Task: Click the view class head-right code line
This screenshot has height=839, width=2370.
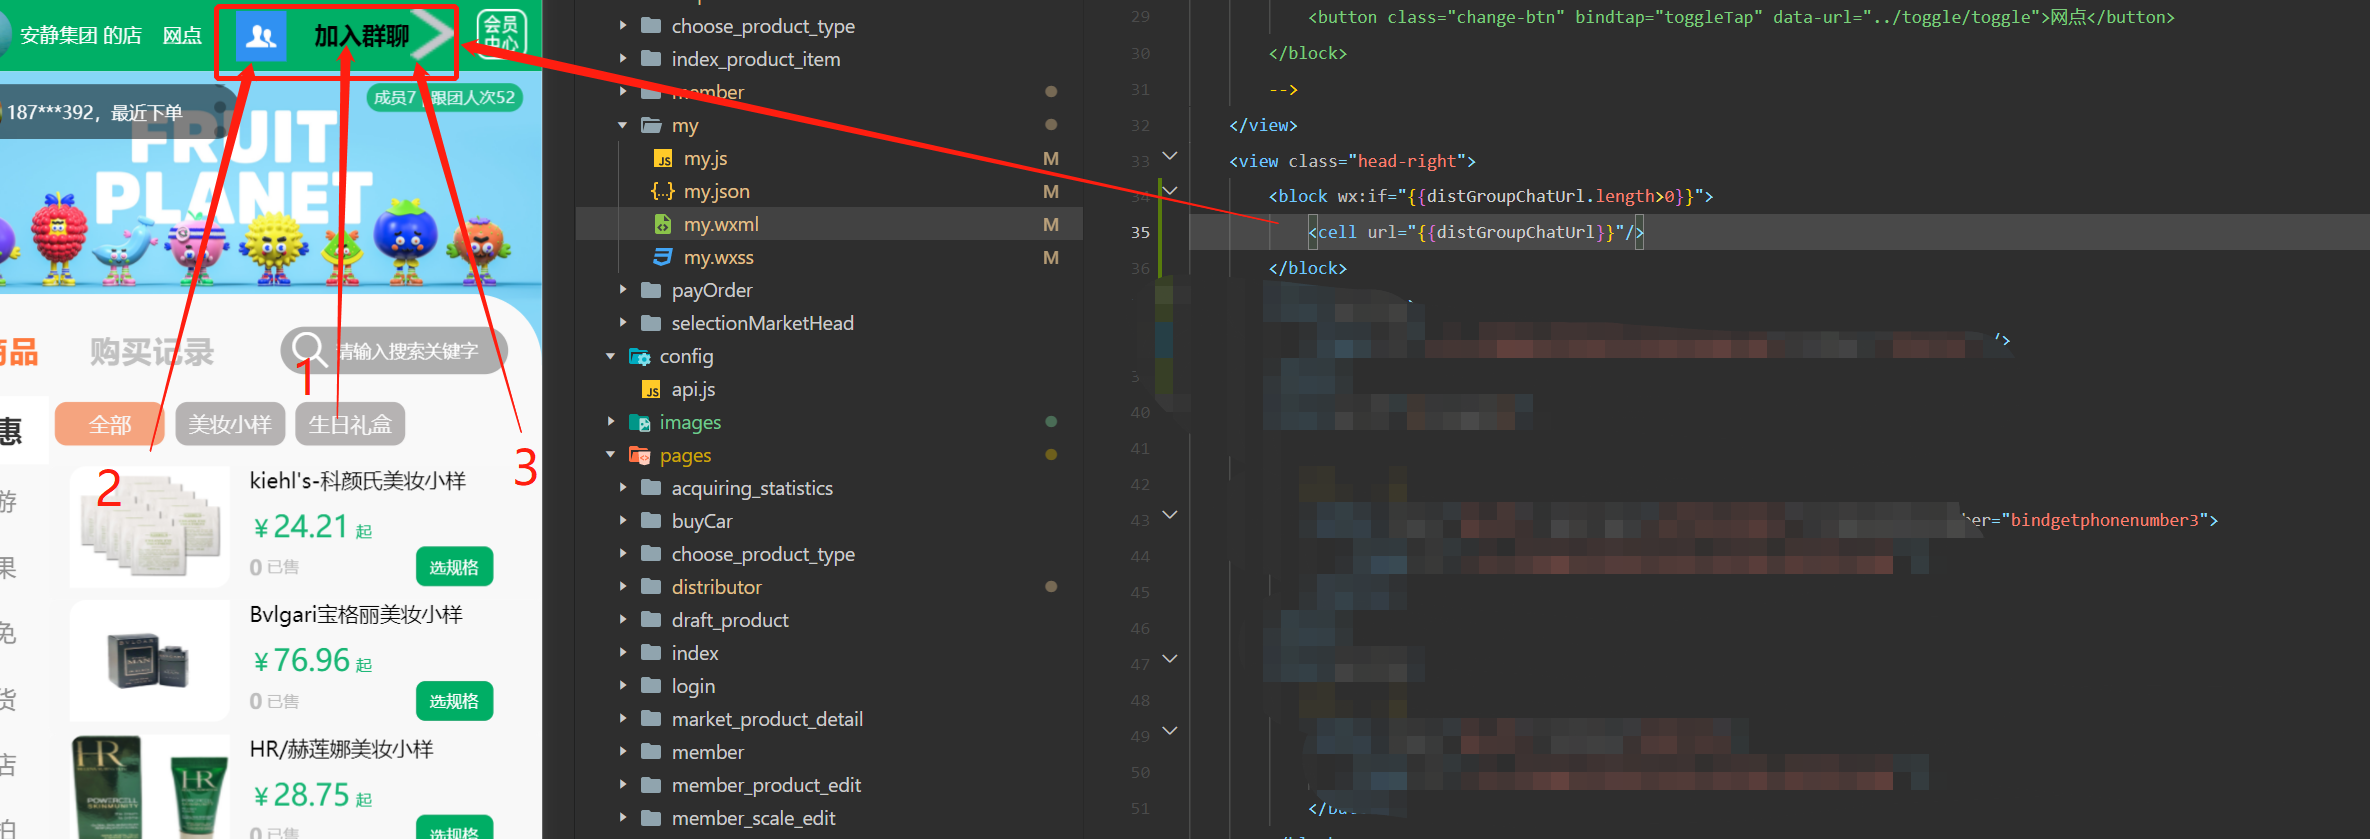Action: 1352,161
